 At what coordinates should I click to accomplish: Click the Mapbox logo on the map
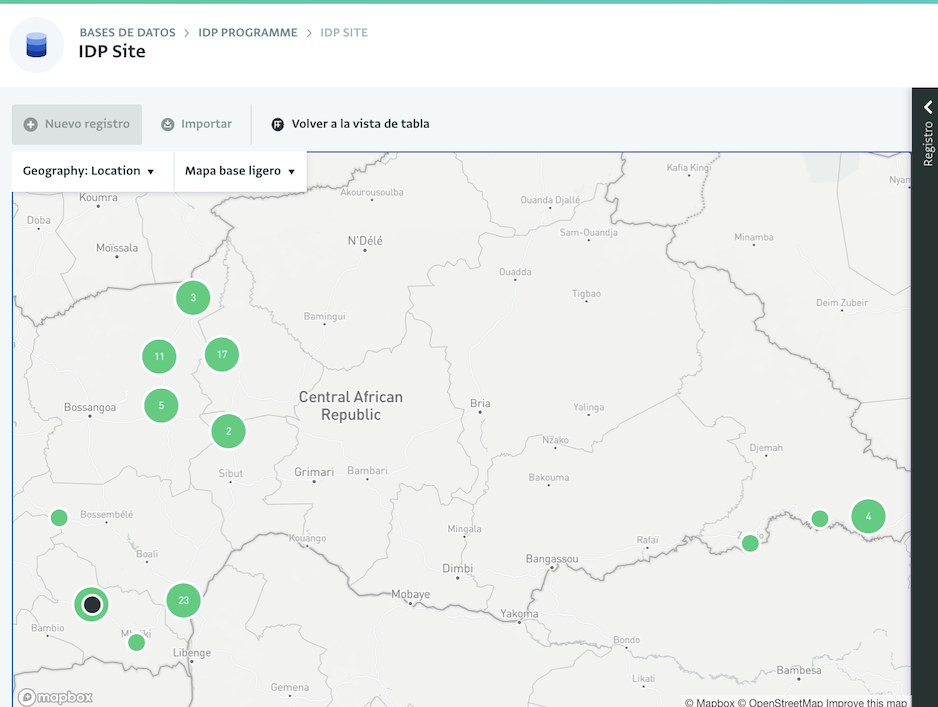pos(55,697)
